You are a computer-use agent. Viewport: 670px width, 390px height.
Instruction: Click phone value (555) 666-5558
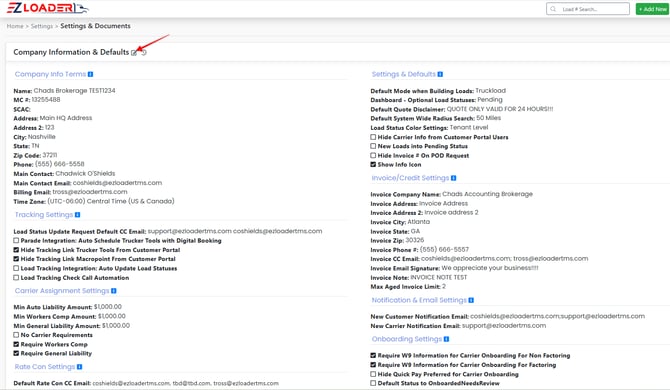click(x=60, y=164)
